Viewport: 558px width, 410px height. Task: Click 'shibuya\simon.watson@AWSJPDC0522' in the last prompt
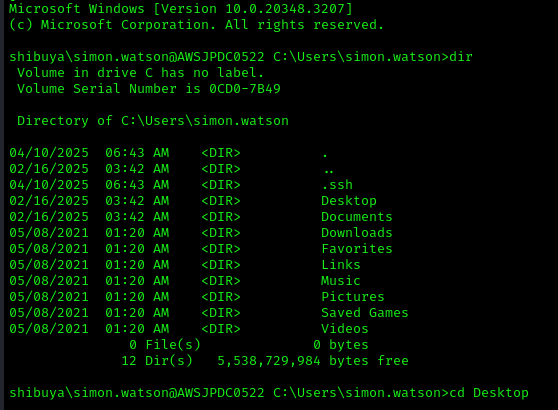pos(137,393)
